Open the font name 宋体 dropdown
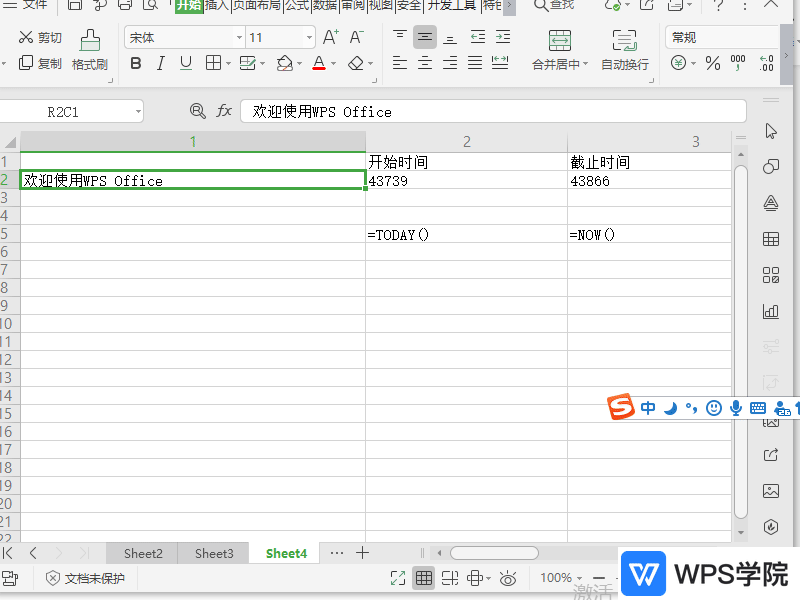This screenshot has width=800, height=600. coord(239,38)
